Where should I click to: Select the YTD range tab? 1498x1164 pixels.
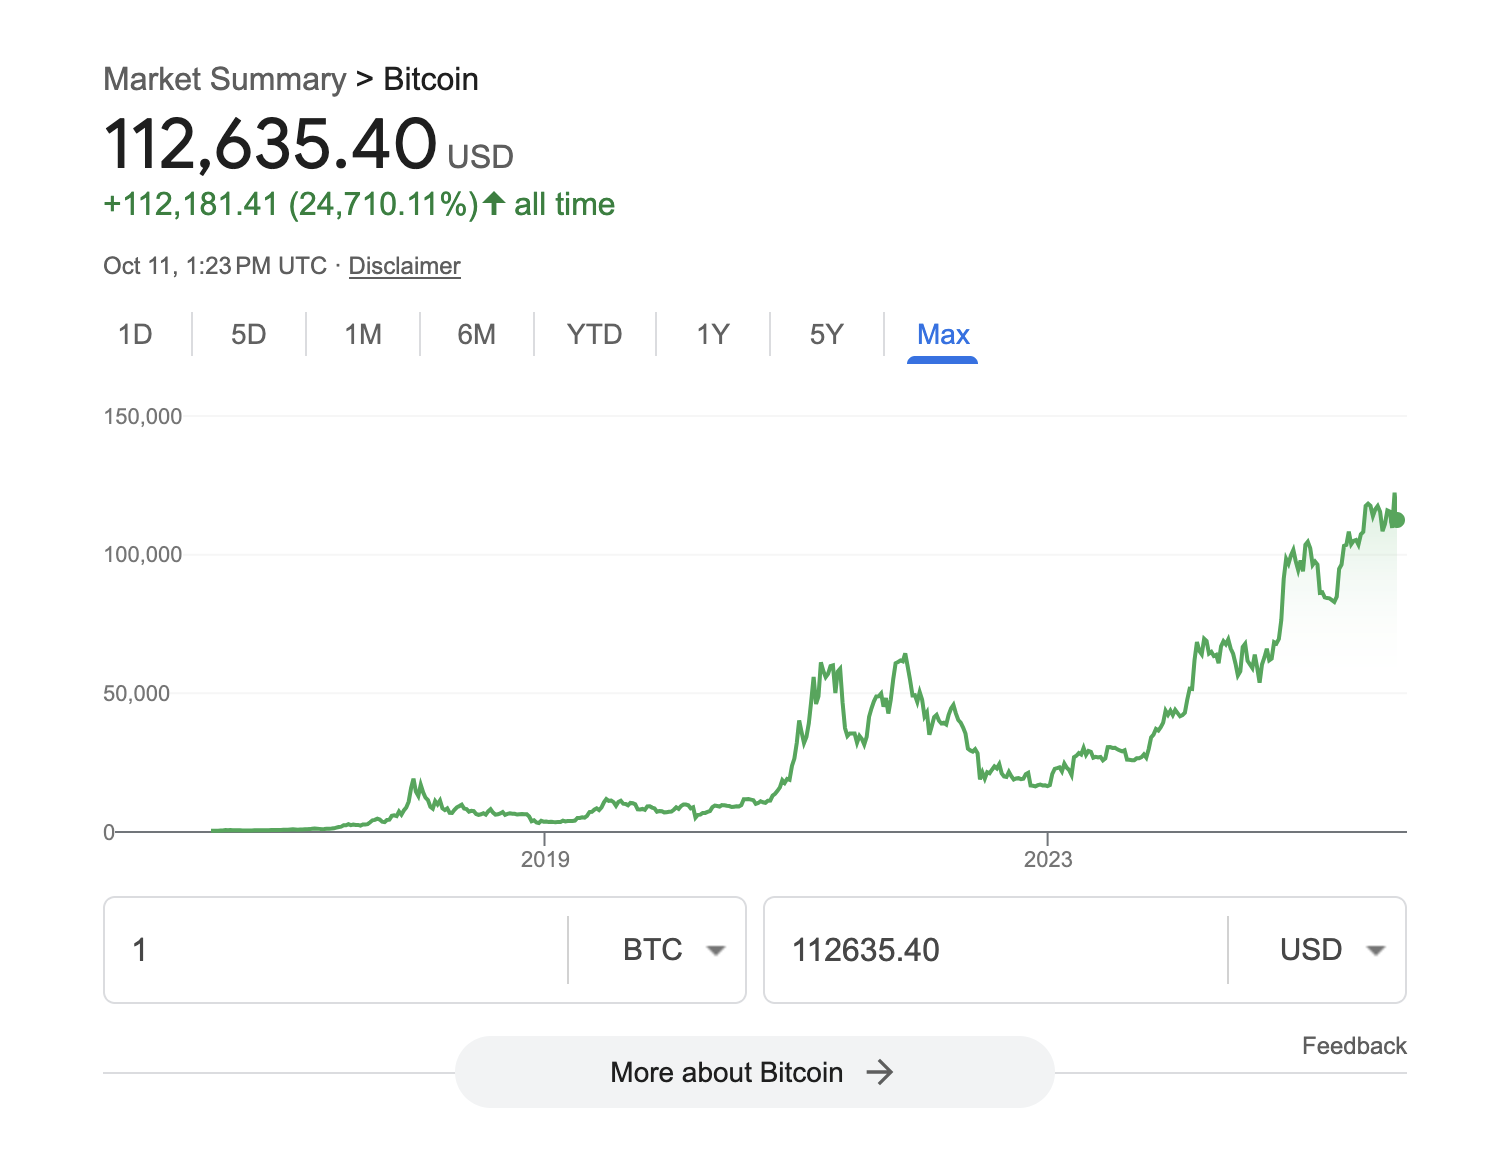(594, 334)
